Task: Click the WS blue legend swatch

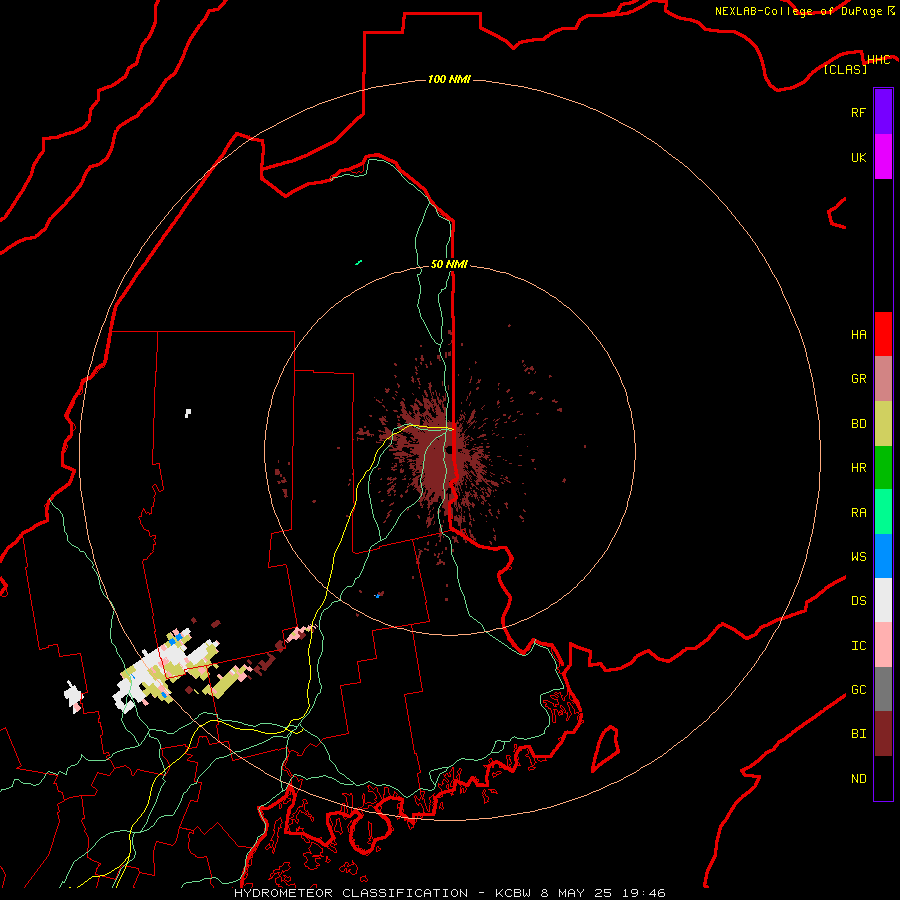Action: [883, 556]
